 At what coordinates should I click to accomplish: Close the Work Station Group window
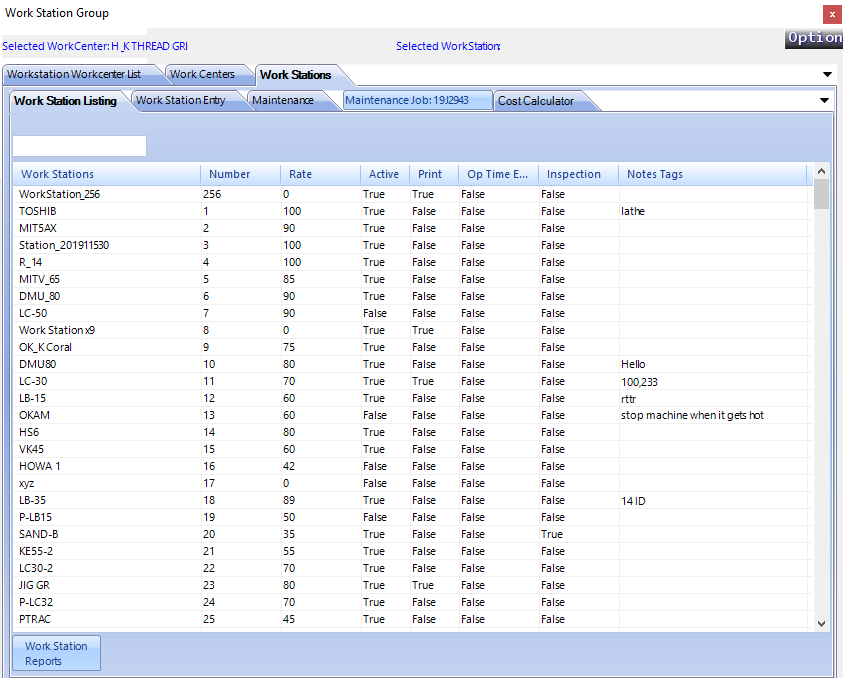(832, 15)
